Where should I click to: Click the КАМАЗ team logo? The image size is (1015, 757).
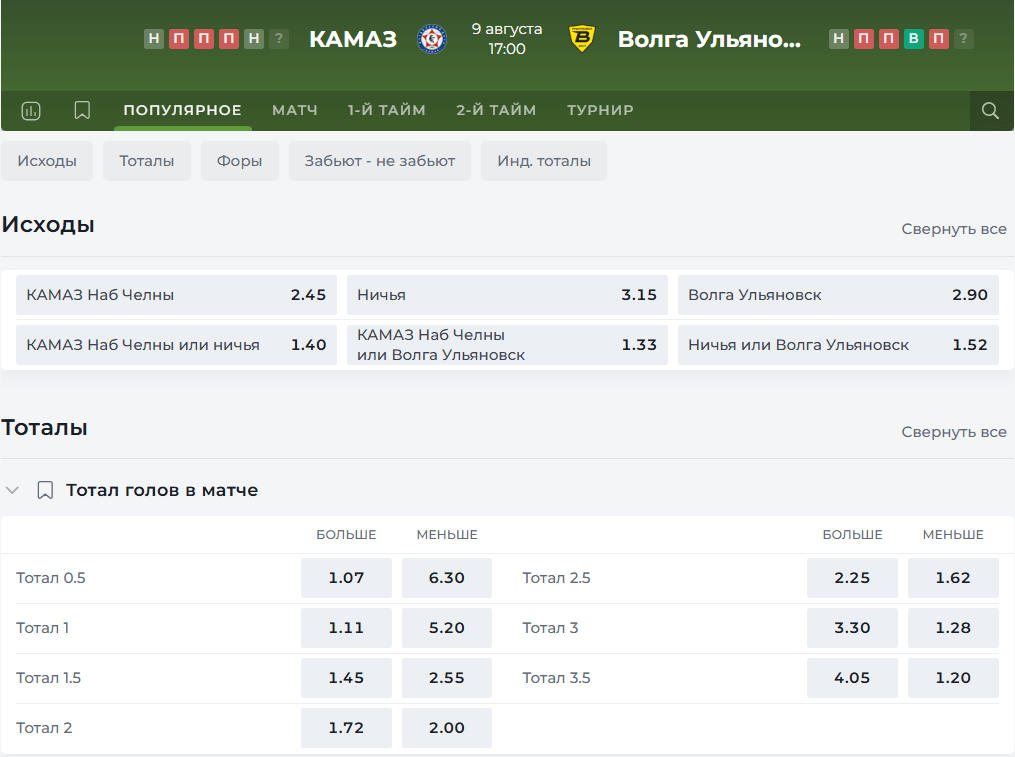coord(432,39)
